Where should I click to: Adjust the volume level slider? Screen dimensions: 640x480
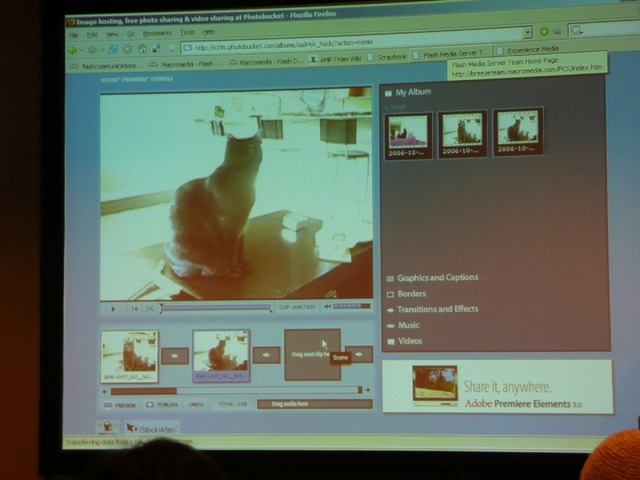352,306
